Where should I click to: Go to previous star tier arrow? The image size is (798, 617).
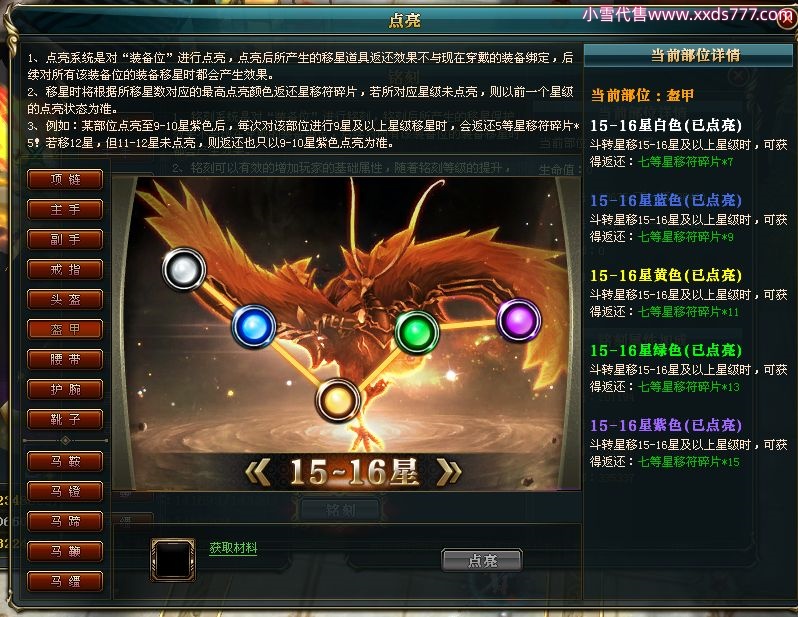pos(258,471)
